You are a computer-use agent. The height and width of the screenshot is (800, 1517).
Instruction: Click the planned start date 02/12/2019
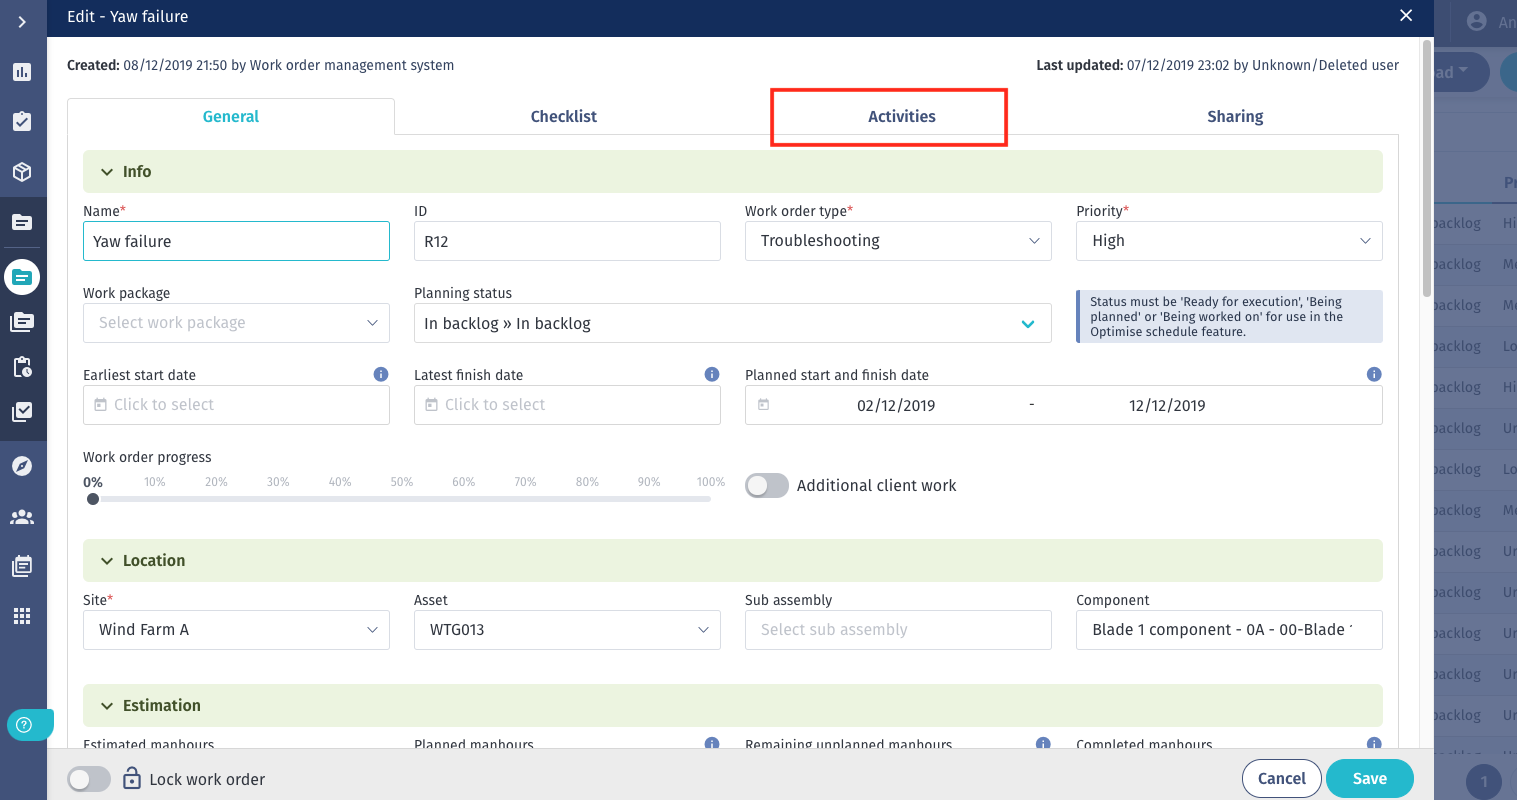pos(896,405)
